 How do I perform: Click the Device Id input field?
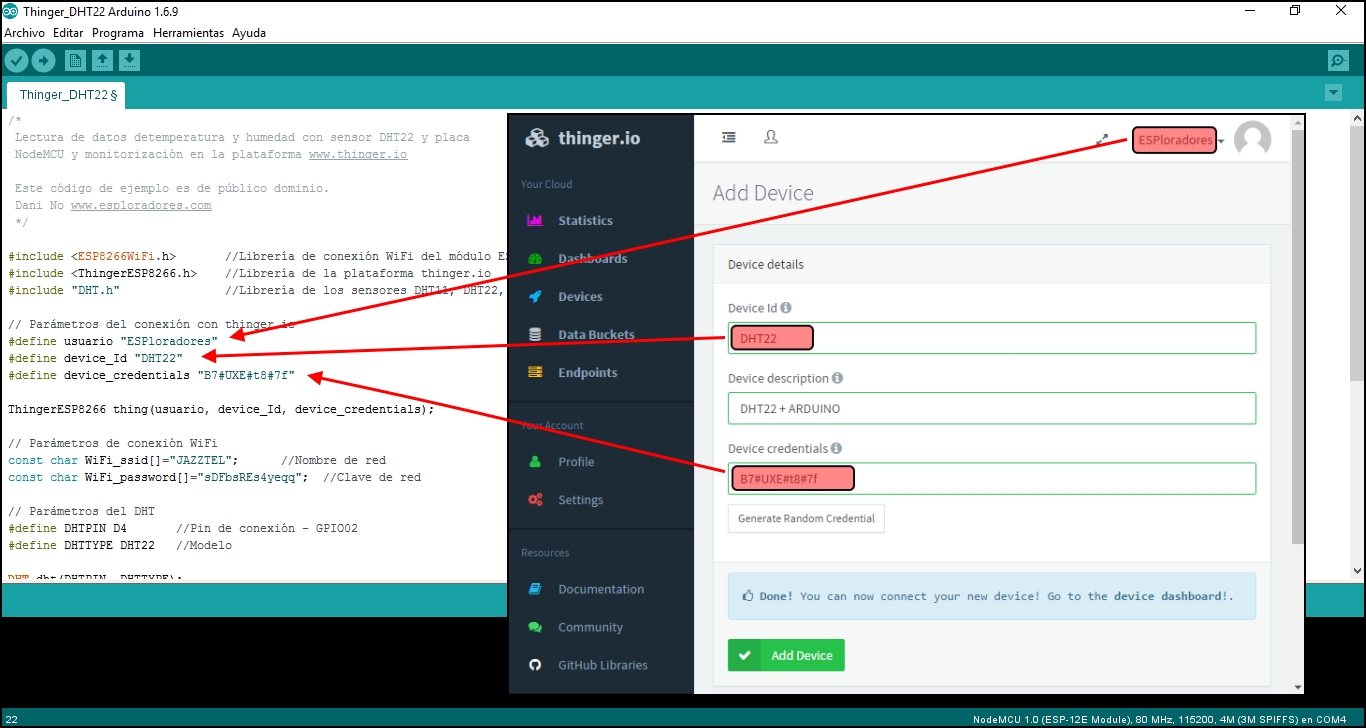[x=992, y=338]
